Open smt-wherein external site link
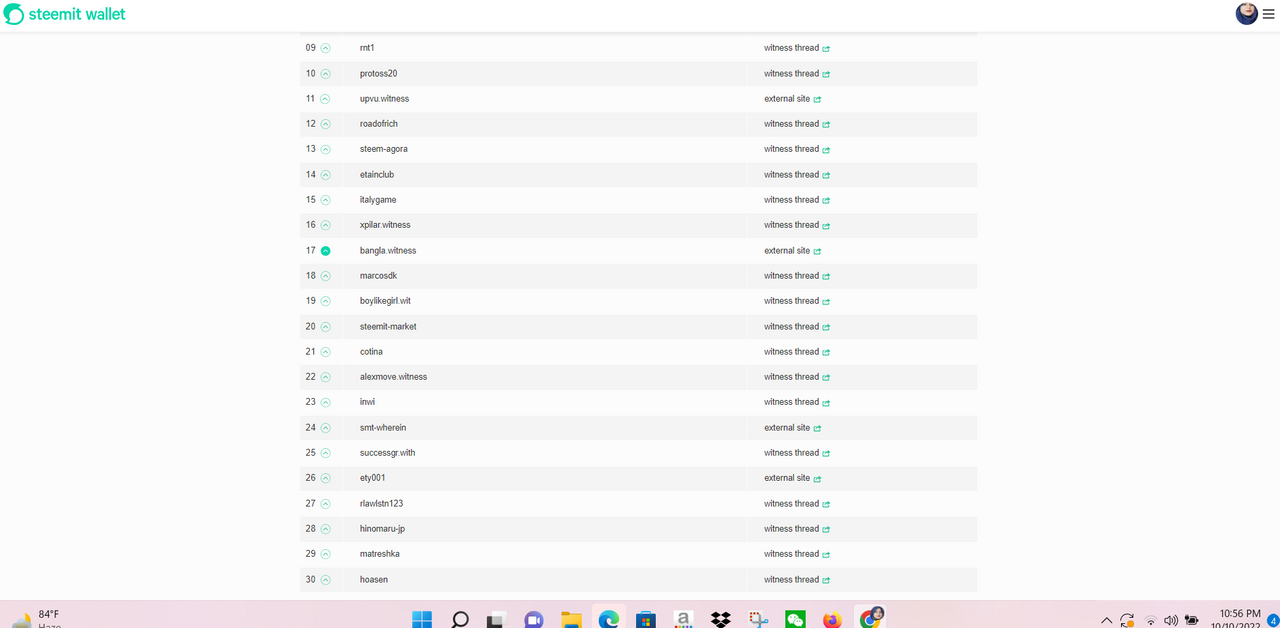 point(793,428)
